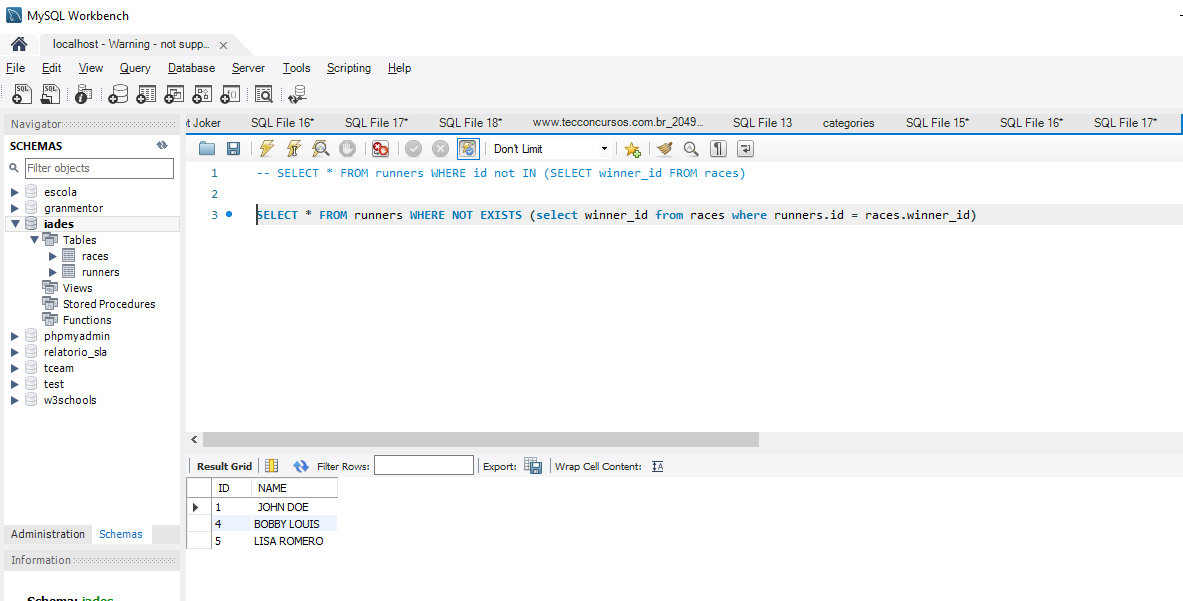
Task: Switch to the Schemas navigator tab
Action: pos(121,534)
